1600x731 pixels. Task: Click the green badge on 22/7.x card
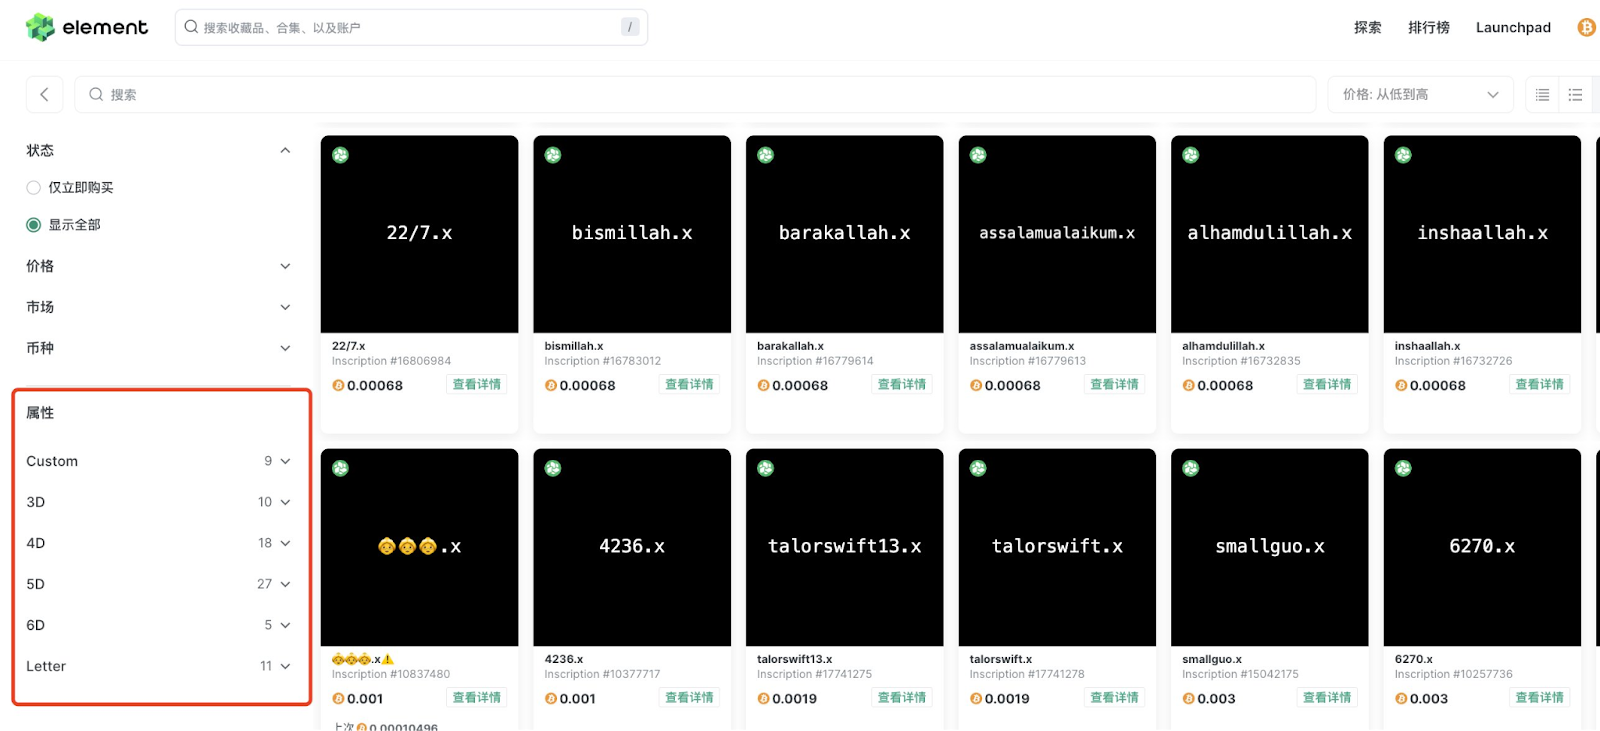pyautogui.click(x=340, y=155)
